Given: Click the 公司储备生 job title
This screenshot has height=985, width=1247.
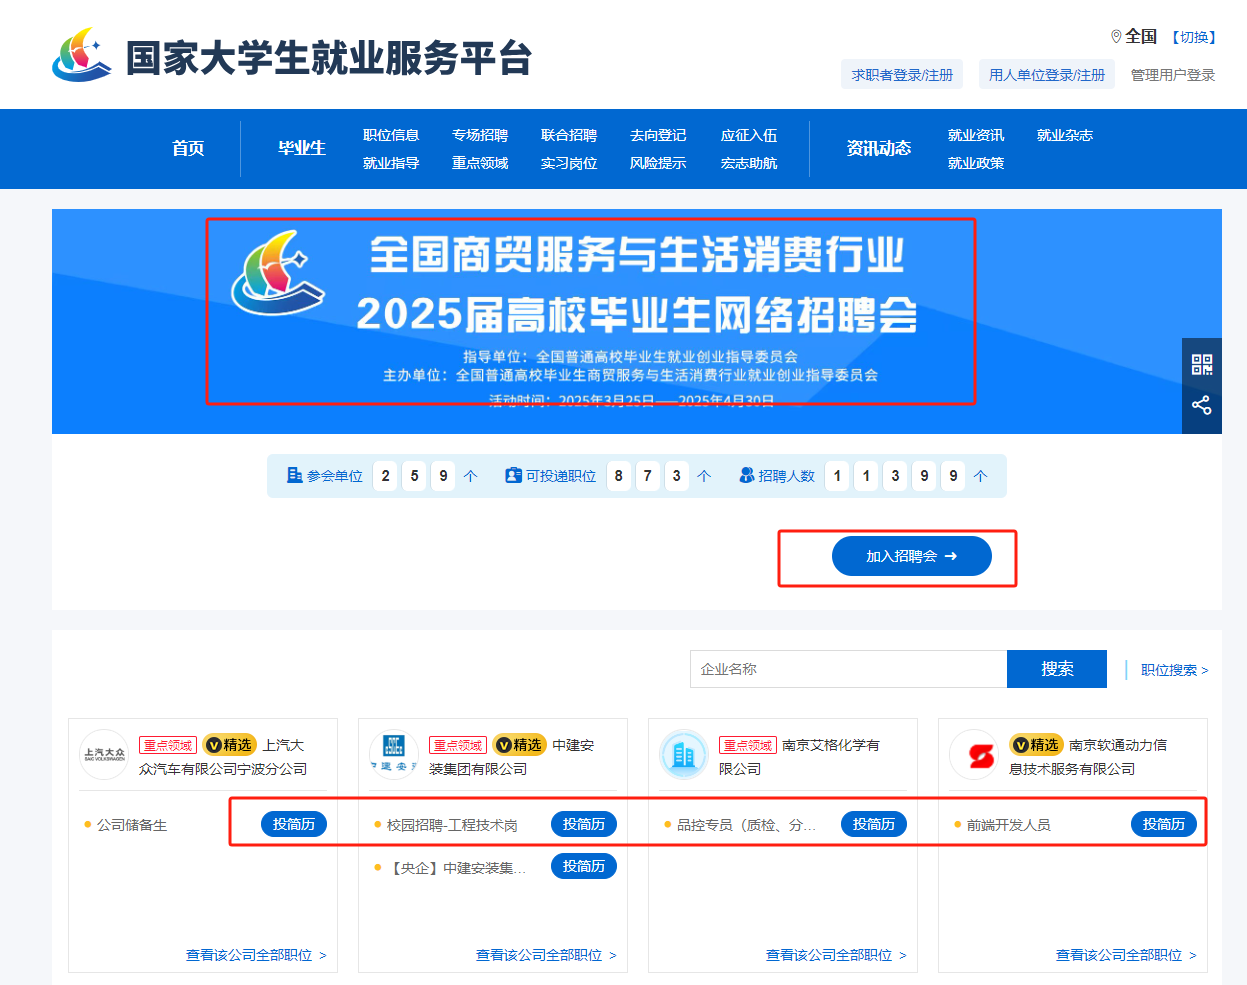Looking at the screenshot, I should (x=132, y=825).
